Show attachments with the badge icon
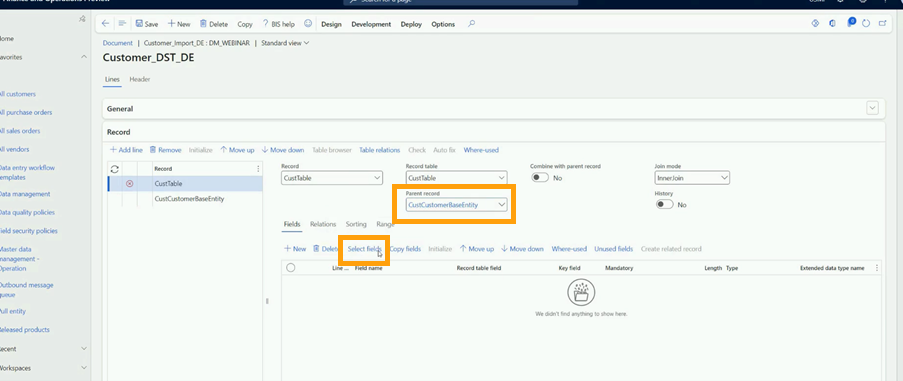 851,23
